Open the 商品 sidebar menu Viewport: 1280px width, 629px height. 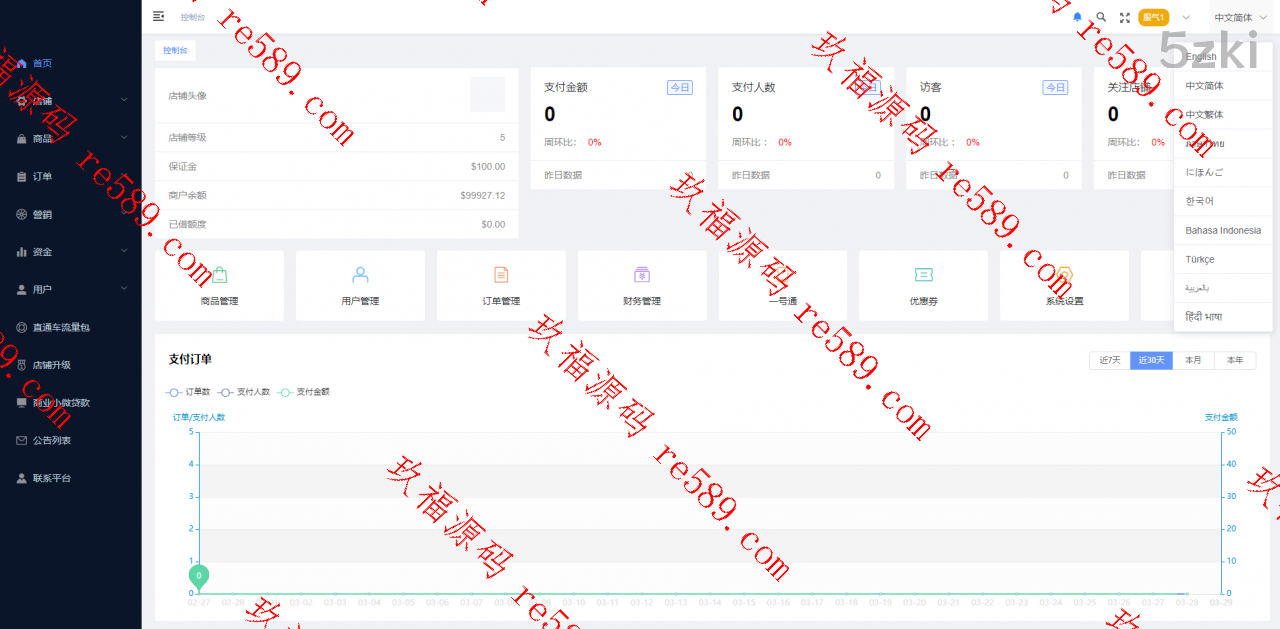coord(70,139)
